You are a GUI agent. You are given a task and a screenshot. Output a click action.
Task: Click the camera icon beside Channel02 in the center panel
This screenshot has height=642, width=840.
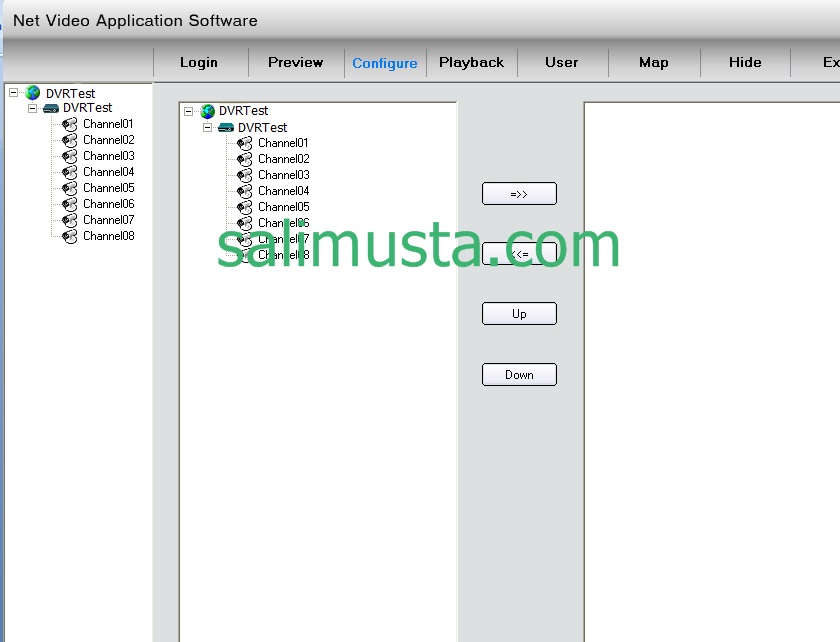tap(245, 159)
